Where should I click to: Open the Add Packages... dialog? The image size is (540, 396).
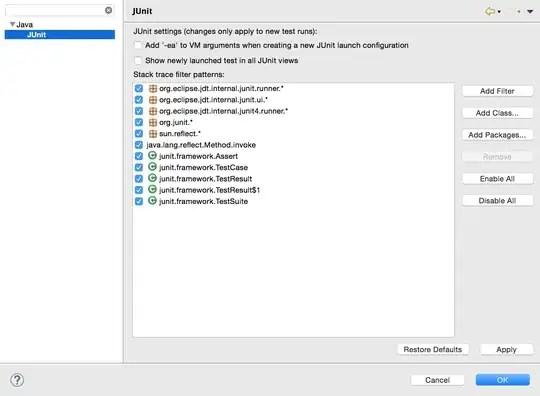coord(497,135)
